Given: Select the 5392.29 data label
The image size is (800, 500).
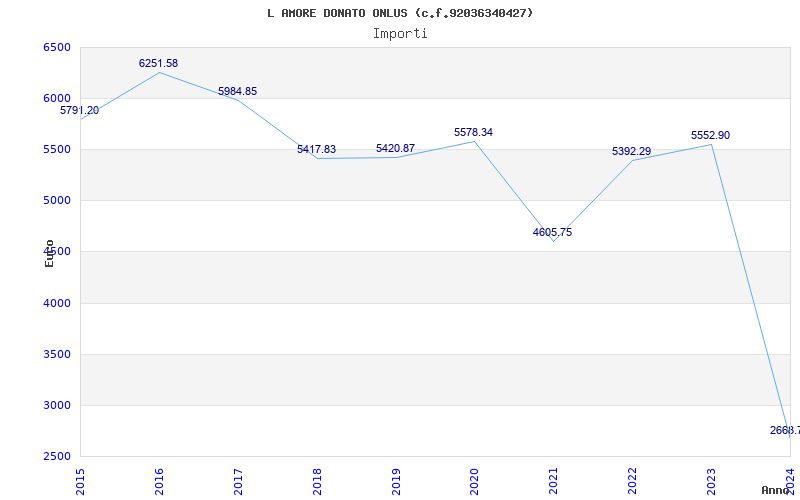Looking at the screenshot, I should point(631,152).
